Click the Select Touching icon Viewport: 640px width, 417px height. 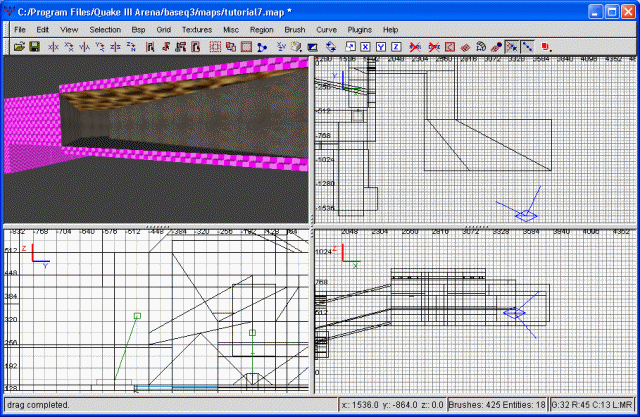pyautogui.click(x=165, y=47)
